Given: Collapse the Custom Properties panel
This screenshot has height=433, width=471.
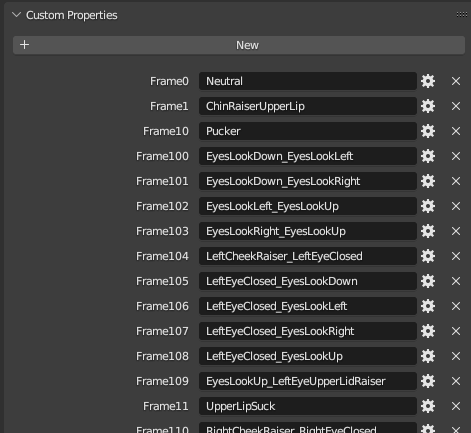Looking at the screenshot, I should point(16,15).
